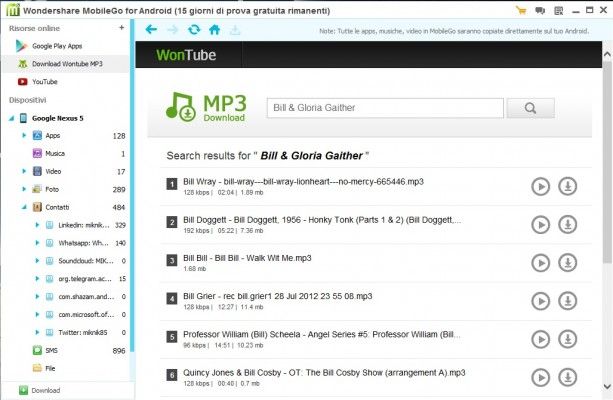Expand the Soundcloud contacts group
Screen dimensions: 613x400
point(37,261)
